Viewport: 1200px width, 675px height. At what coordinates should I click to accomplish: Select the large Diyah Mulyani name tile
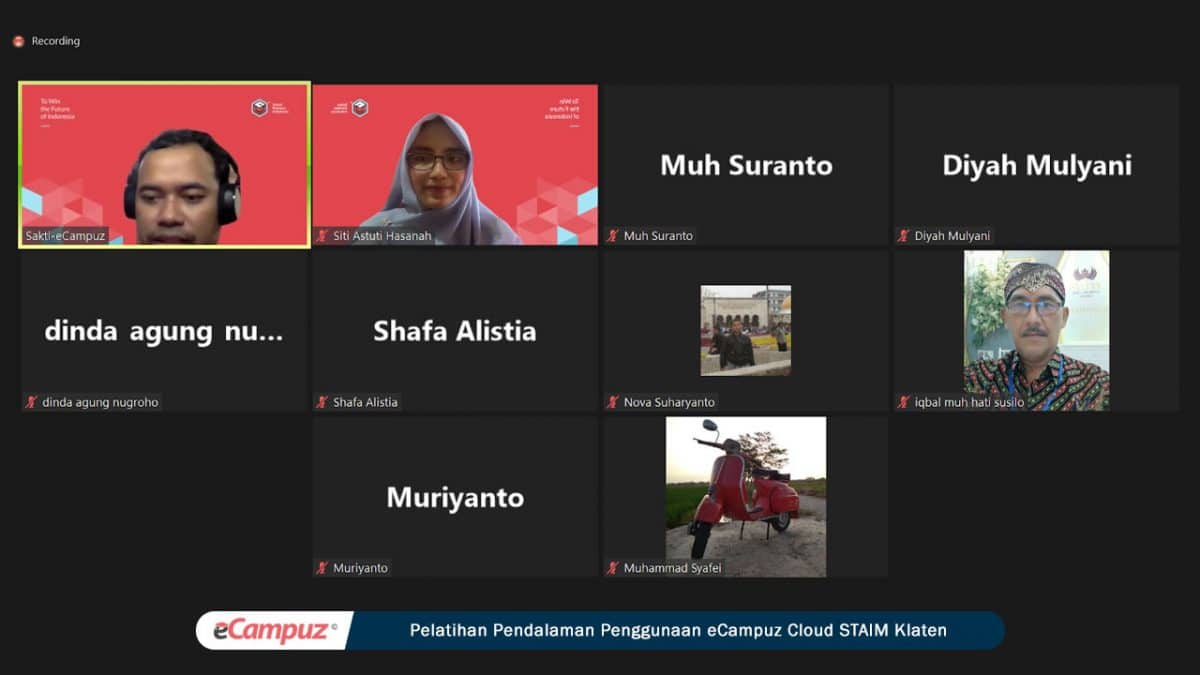coord(1037,165)
